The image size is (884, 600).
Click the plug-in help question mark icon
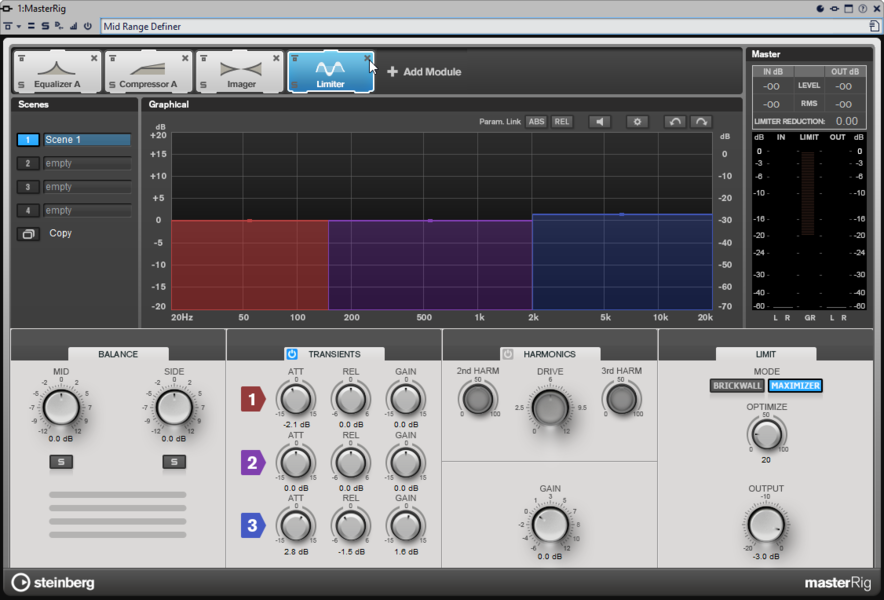pyautogui.click(x=863, y=8)
